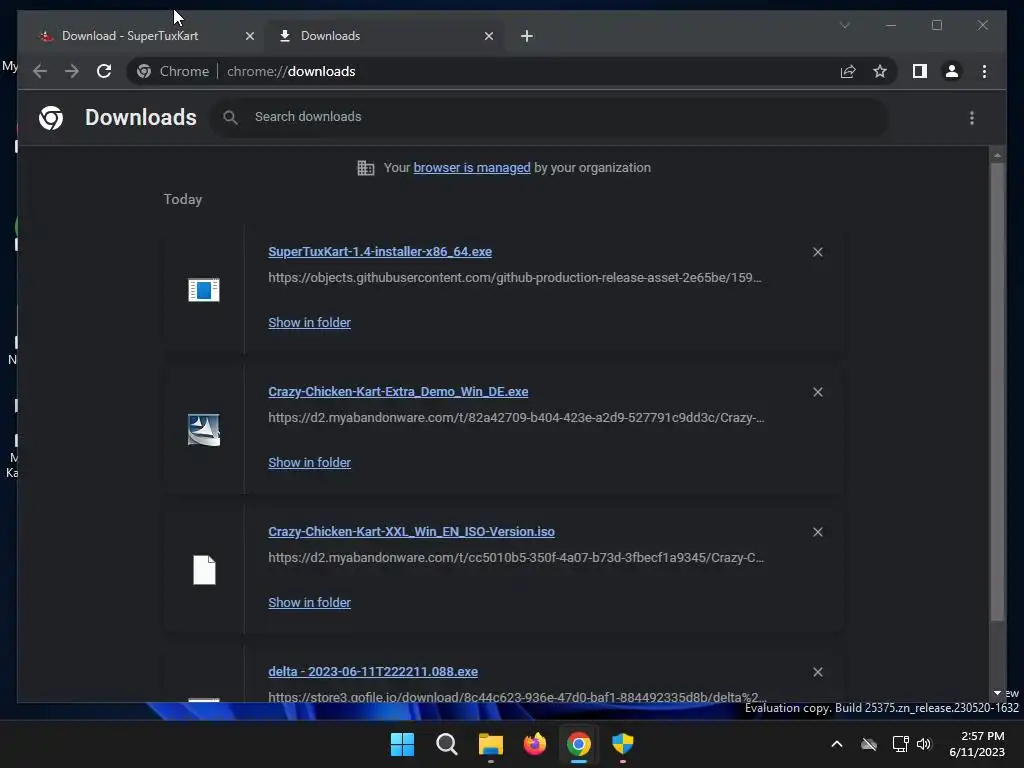Click the scrollbar down arrow
The image size is (1024, 768).
tap(997, 693)
